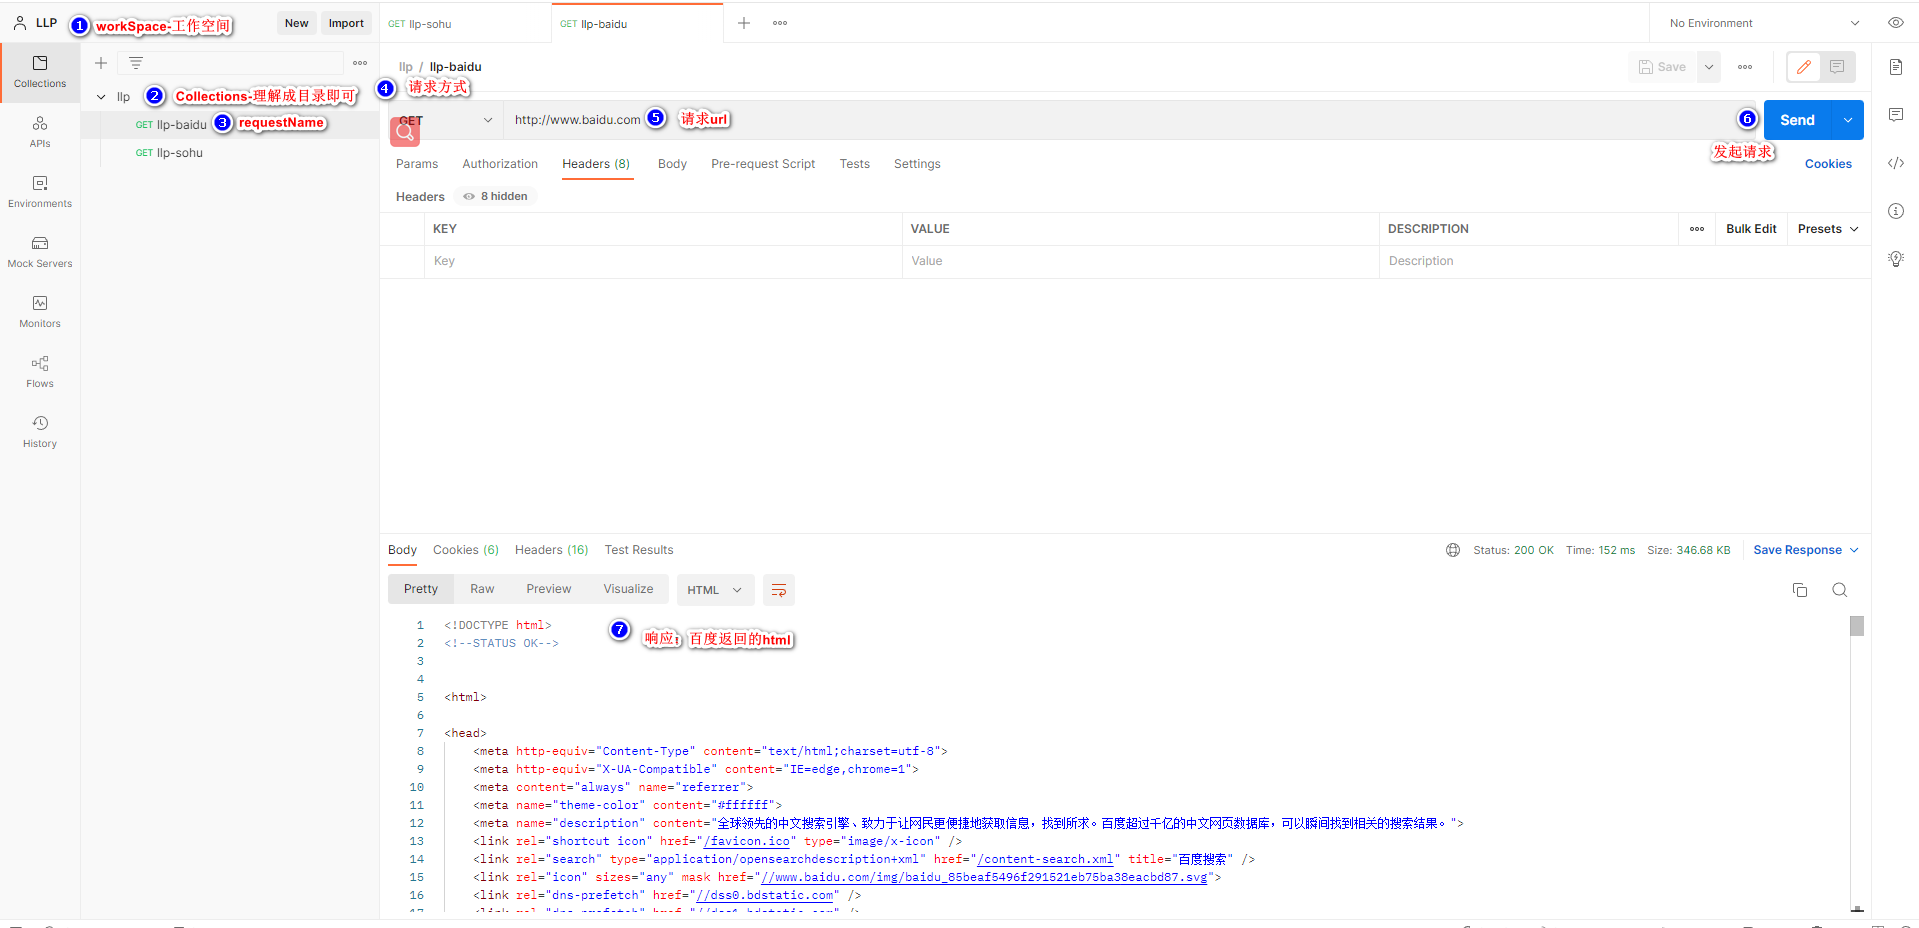Viewport: 1919px width, 928px height.
Task: Open the Test Results tab
Action: [x=639, y=550]
